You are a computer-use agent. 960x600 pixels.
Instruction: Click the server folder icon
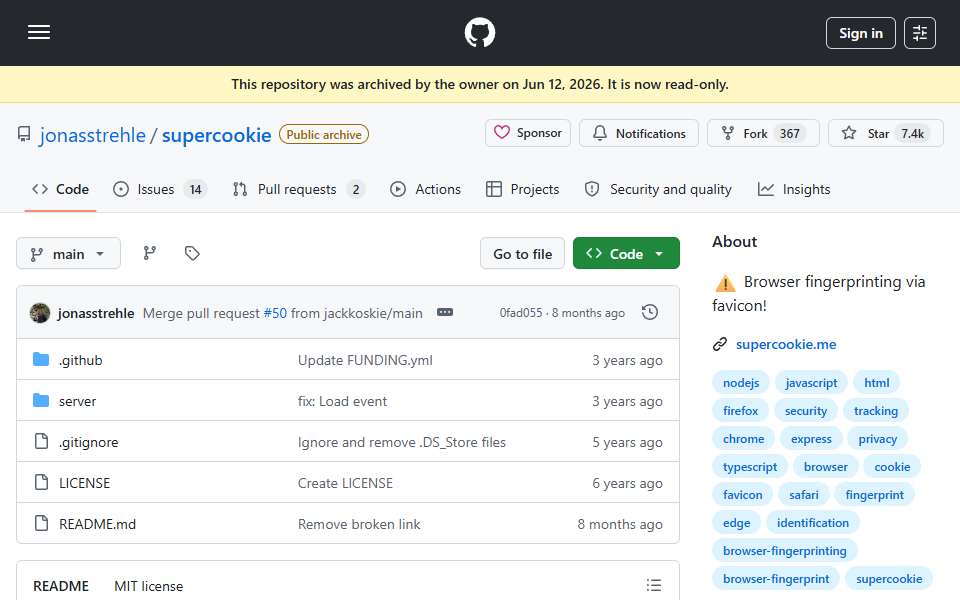coord(41,400)
